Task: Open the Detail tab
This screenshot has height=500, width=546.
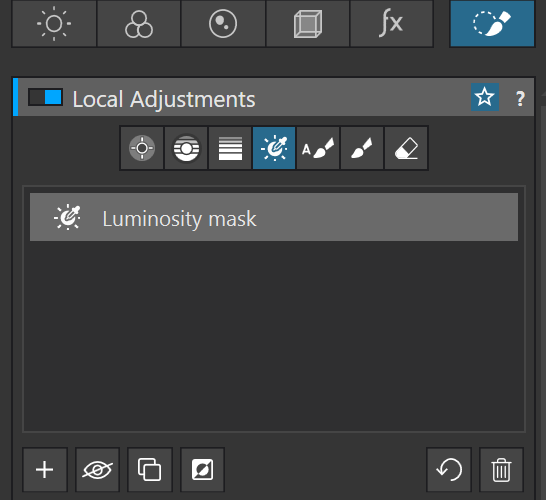Action: click(223, 23)
